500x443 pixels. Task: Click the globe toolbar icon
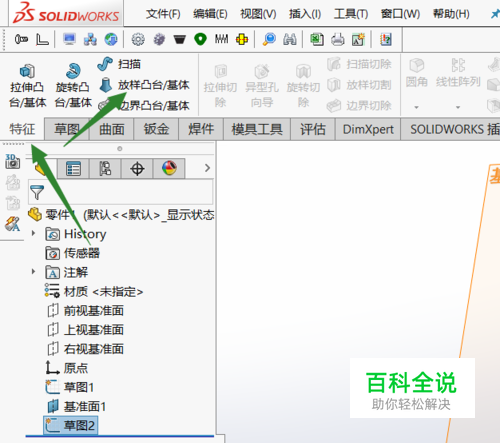(x=111, y=40)
